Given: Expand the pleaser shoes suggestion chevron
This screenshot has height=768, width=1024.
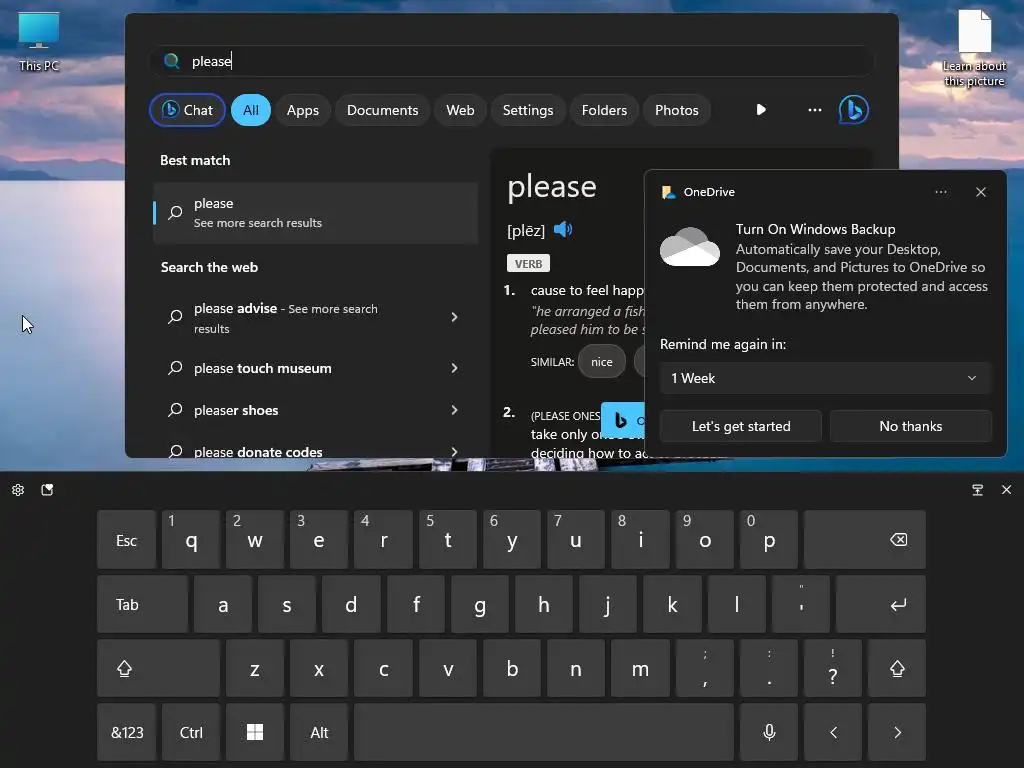Looking at the screenshot, I should click(x=454, y=410).
